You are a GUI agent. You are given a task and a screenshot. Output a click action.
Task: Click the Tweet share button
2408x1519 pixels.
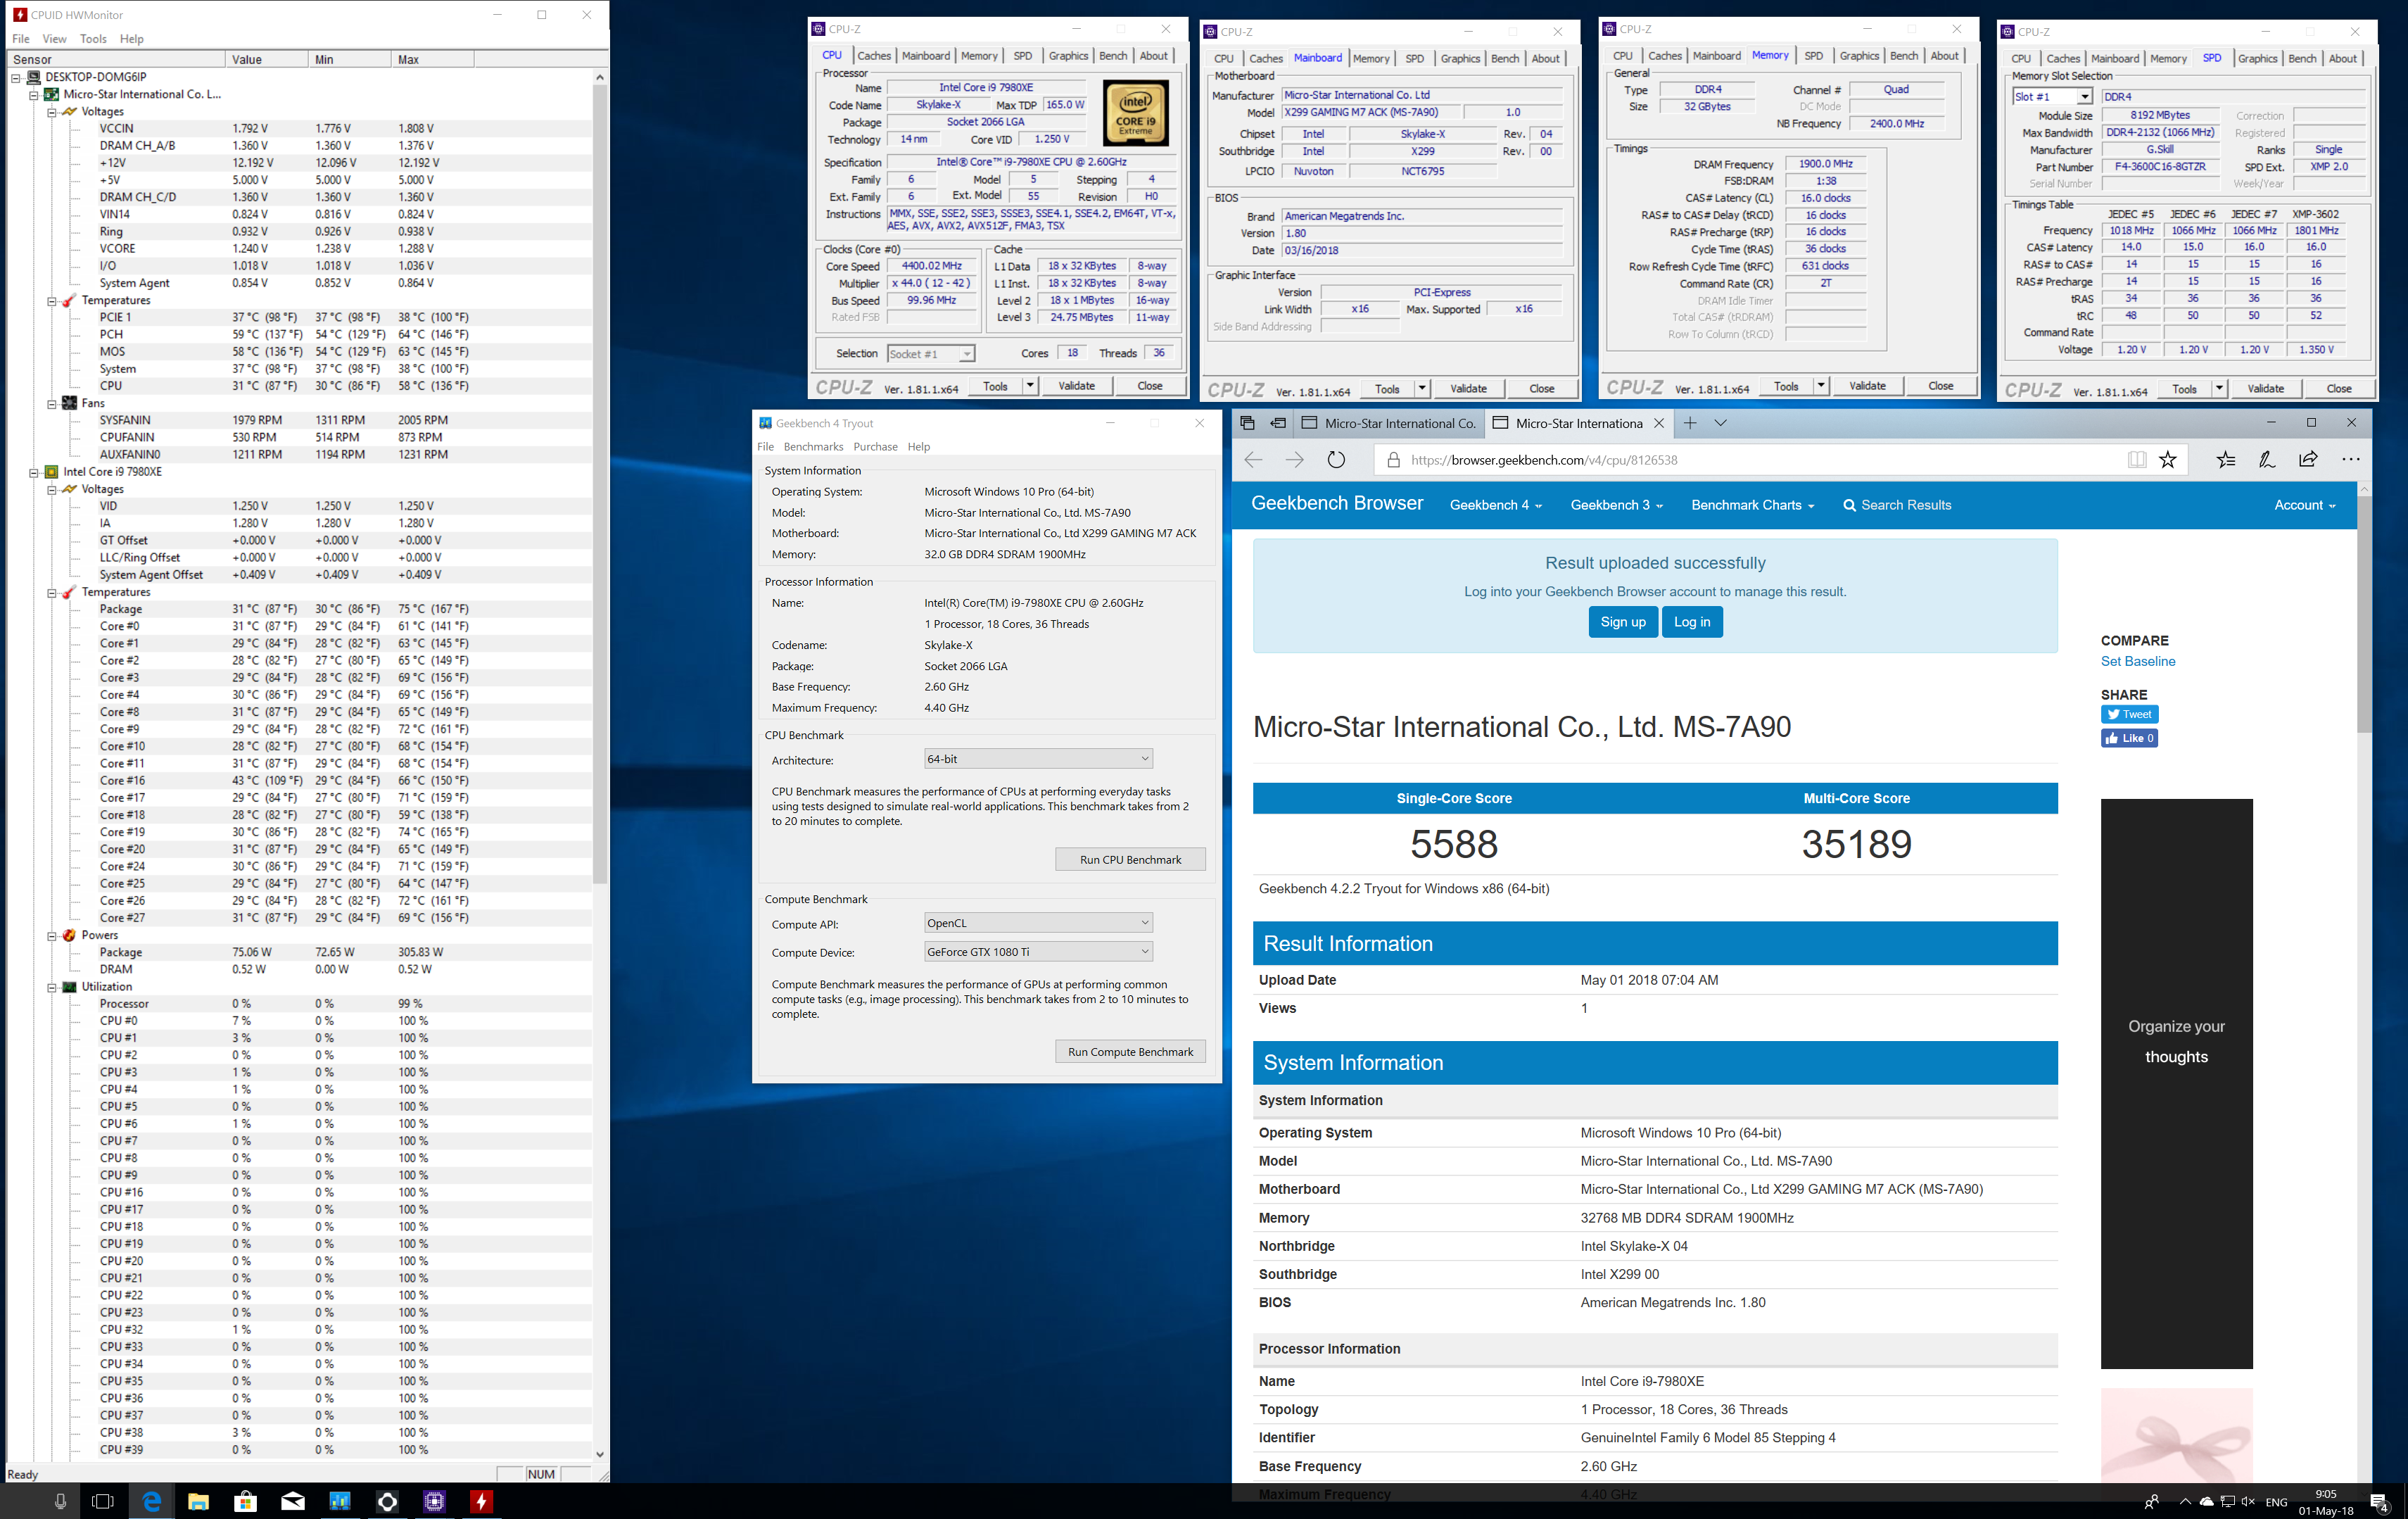[2129, 714]
